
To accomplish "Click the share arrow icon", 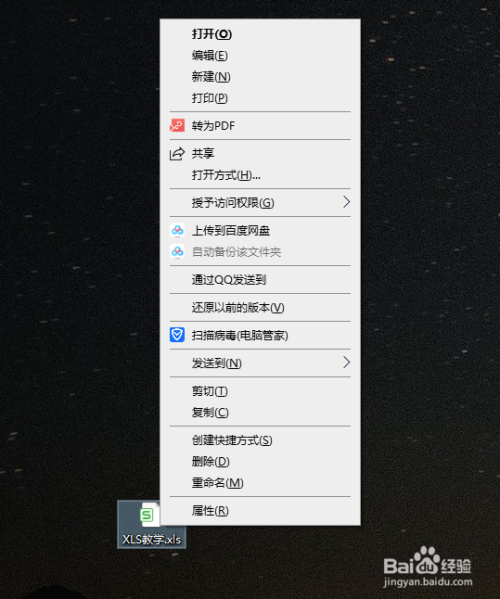I will 177,153.
